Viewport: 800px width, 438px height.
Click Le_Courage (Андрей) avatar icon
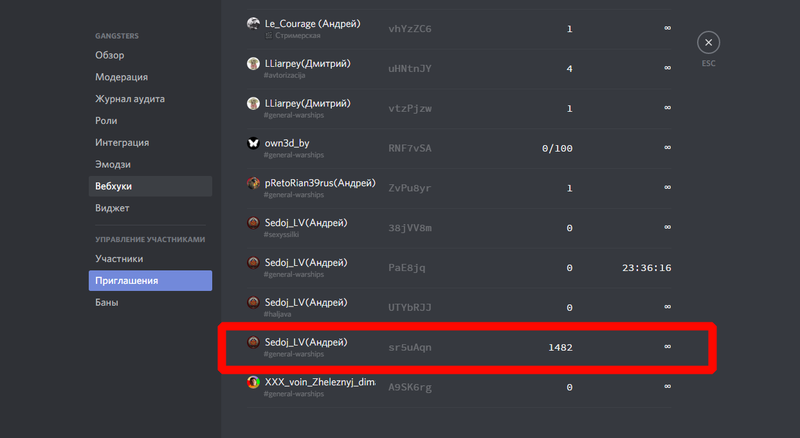click(x=253, y=23)
